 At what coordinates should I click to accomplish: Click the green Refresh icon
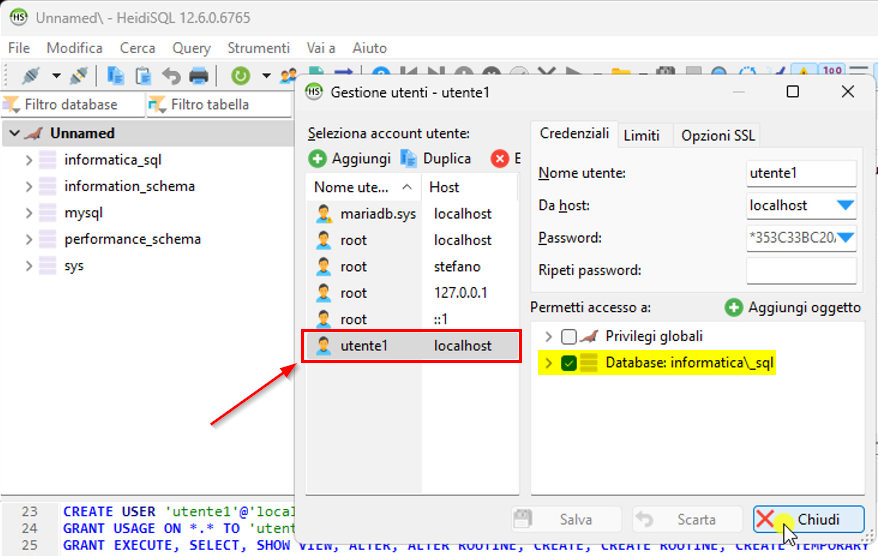[241, 76]
